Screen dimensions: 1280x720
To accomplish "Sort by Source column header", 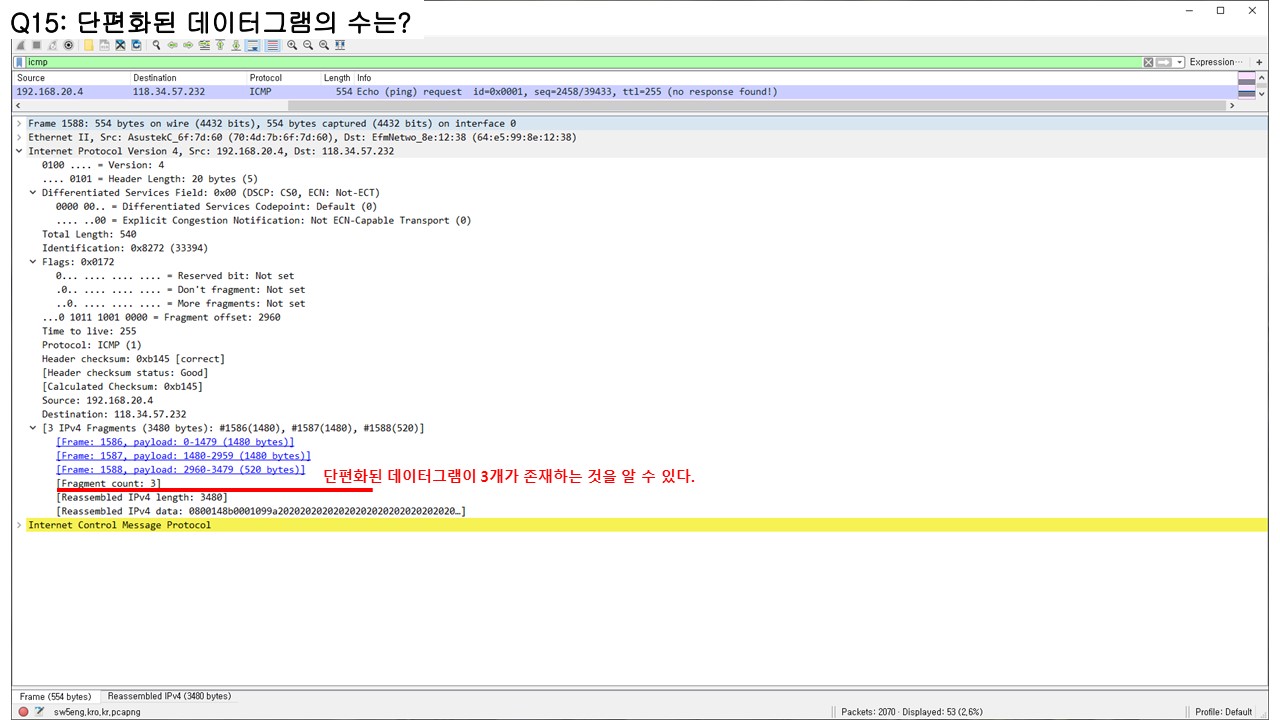I will pos(72,78).
